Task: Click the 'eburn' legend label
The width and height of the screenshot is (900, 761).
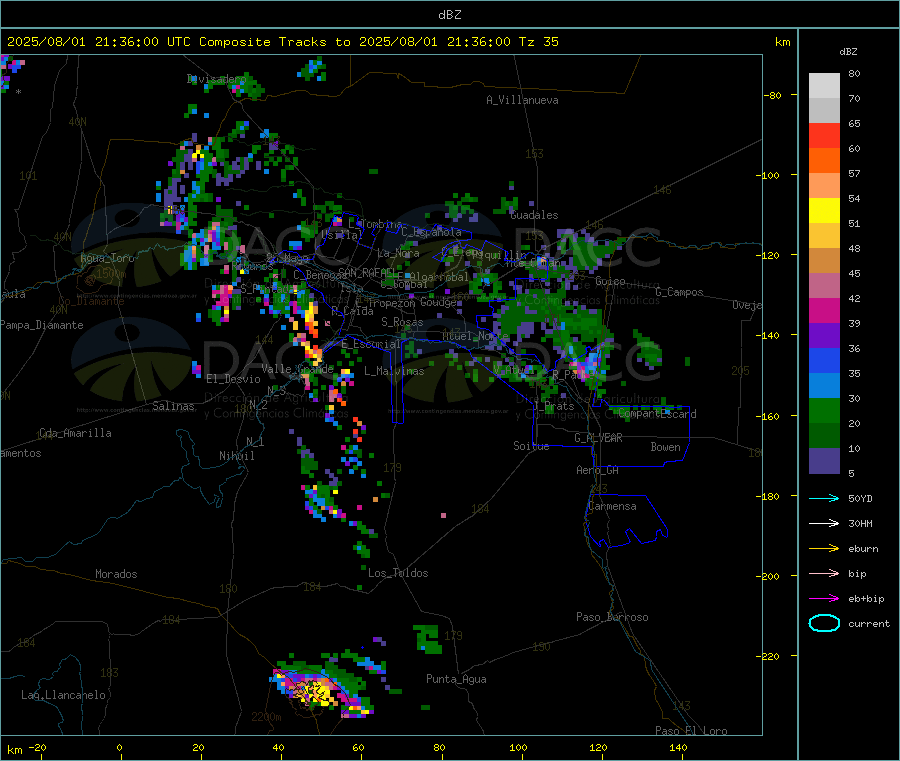Action: [863, 549]
